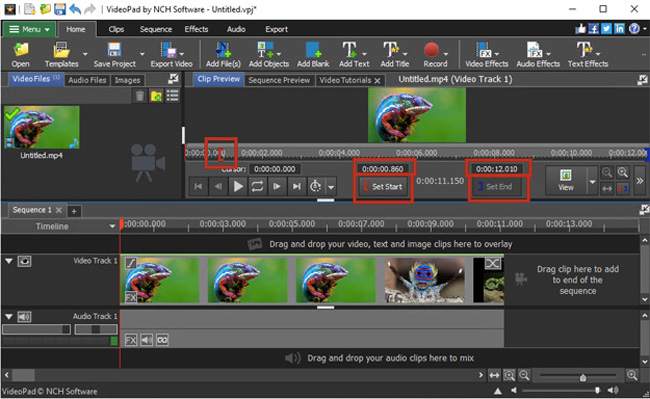650x399 pixels.
Task: Switch to the Sequence ribbon tab
Action: [156, 29]
